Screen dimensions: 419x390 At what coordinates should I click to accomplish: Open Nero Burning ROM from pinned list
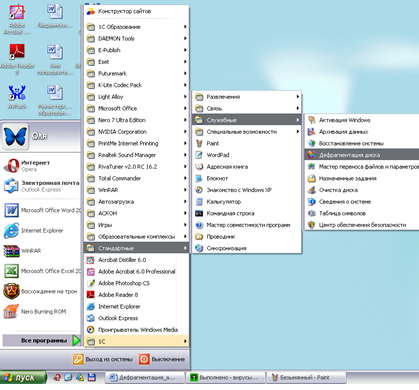click(x=42, y=312)
